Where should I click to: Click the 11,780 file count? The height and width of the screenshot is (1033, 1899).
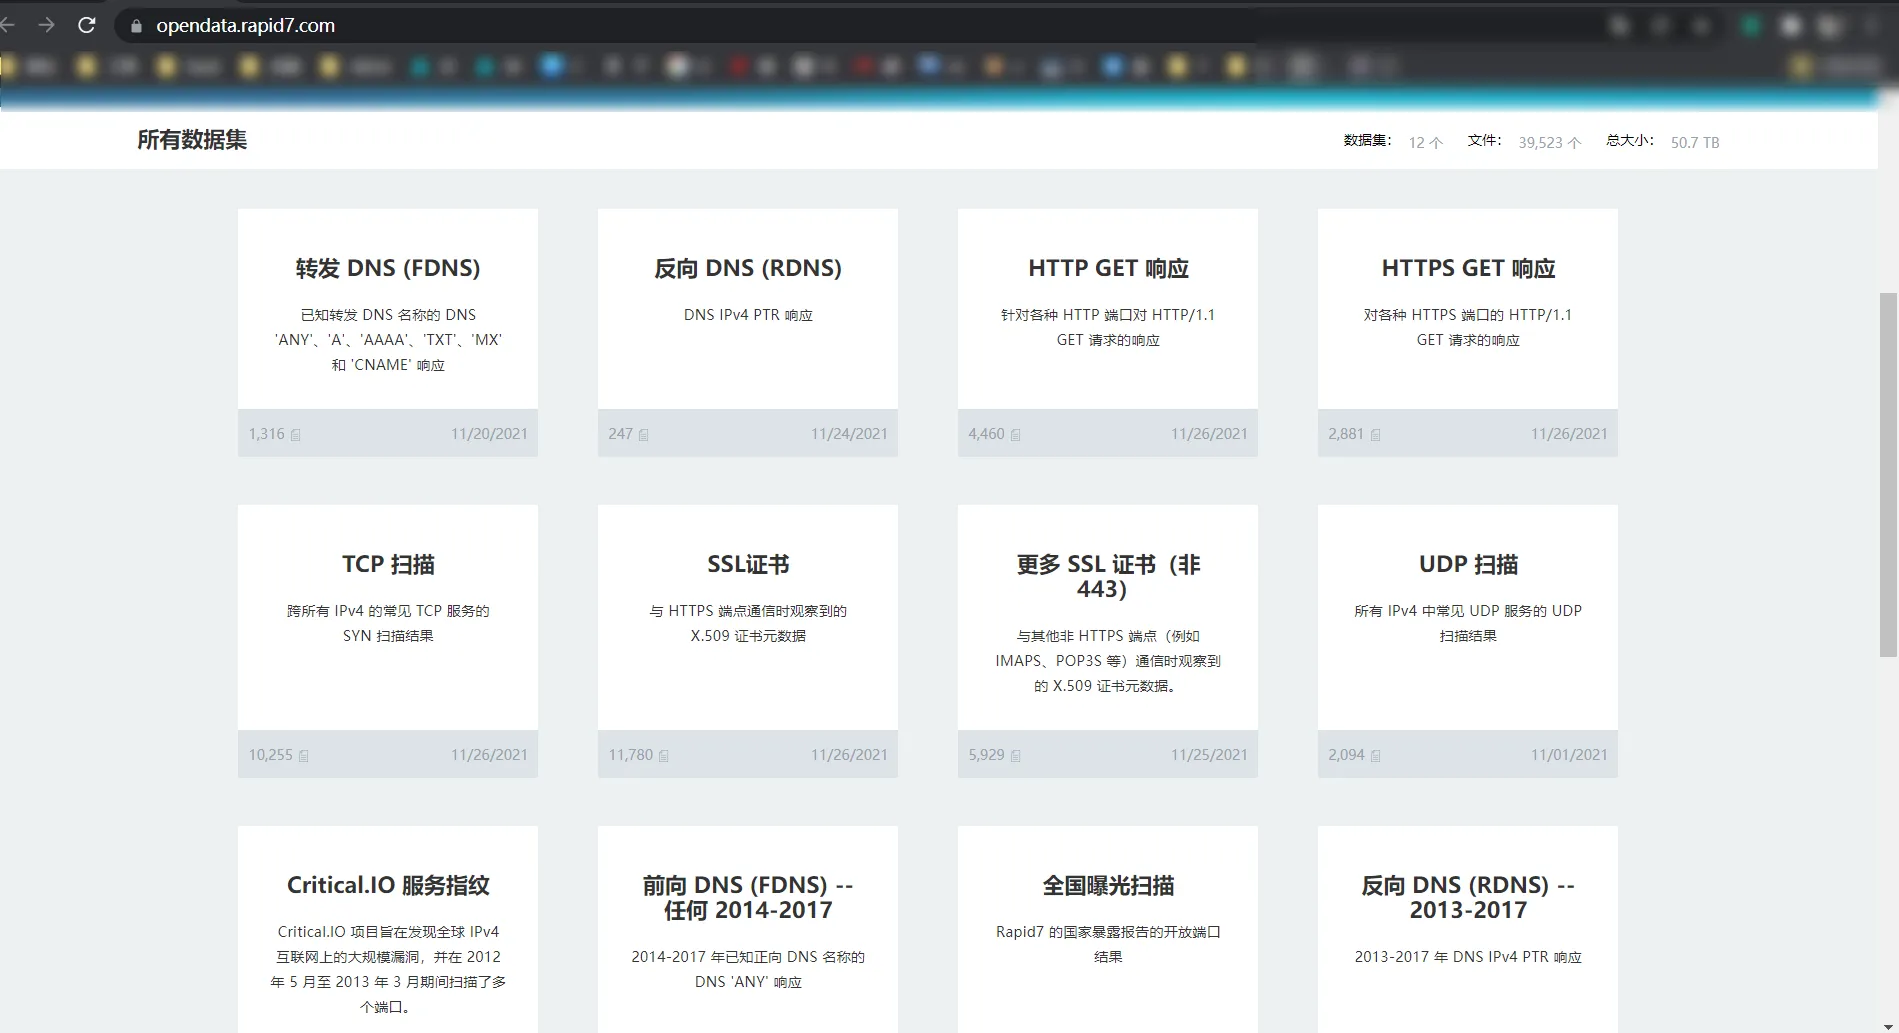[x=631, y=755]
